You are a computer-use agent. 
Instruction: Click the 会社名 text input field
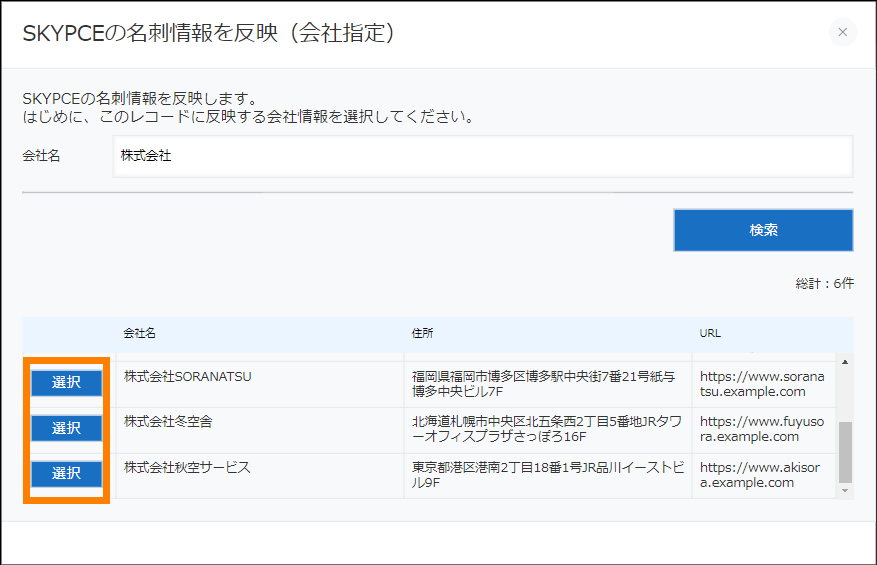tap(482, 156)
